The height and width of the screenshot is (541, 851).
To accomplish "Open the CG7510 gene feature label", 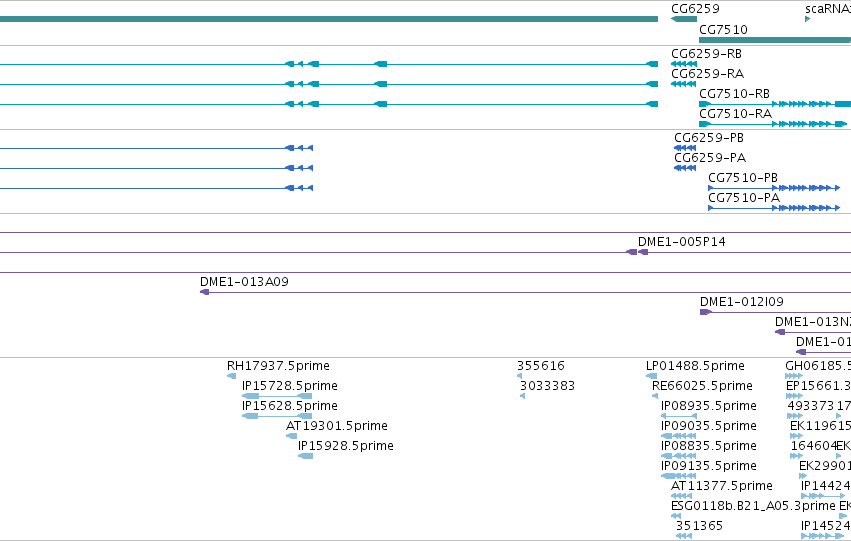I will pos(723,29).
